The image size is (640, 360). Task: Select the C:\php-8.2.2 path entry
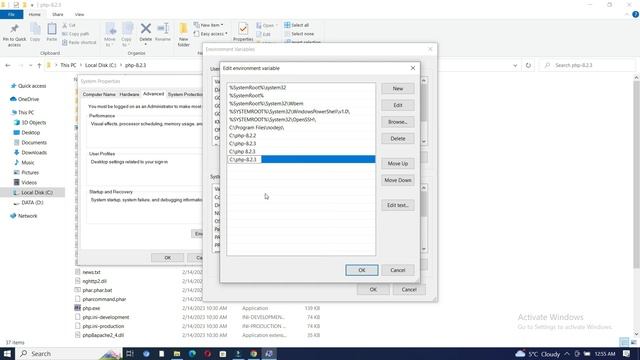[x=301, y=136]
